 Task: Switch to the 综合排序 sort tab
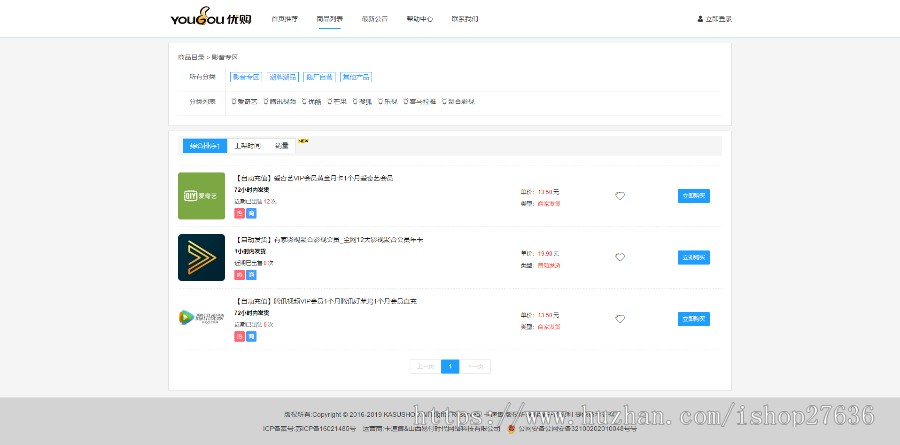pos(205,146)
